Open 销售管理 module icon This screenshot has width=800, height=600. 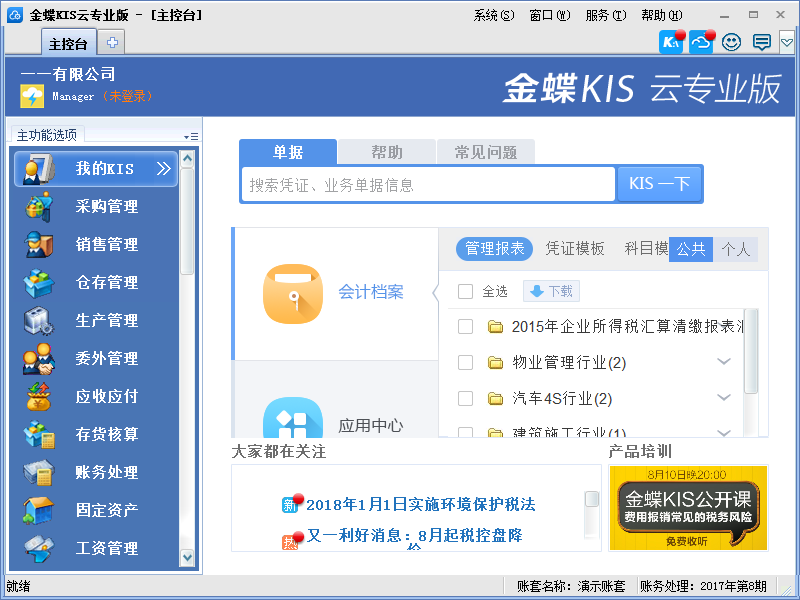click(39, 244)
